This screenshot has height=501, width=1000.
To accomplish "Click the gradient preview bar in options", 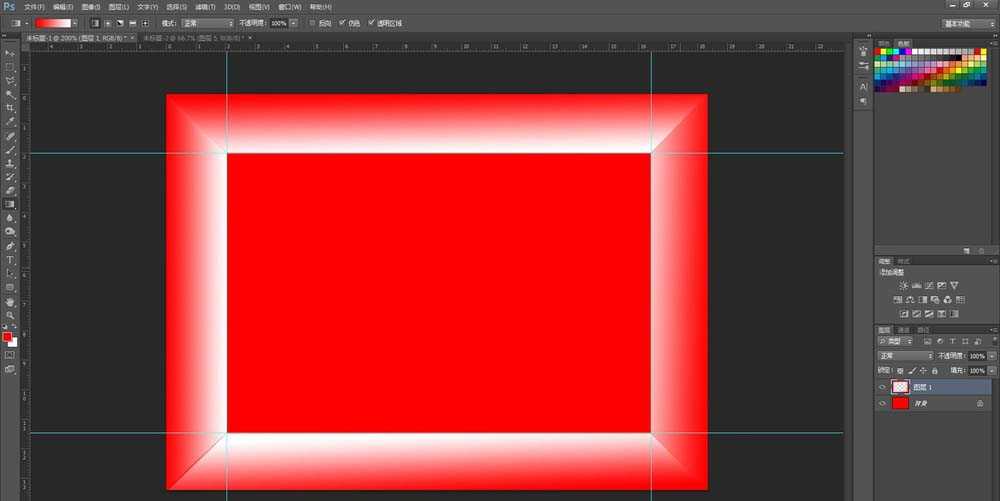I will coord(52,22).
